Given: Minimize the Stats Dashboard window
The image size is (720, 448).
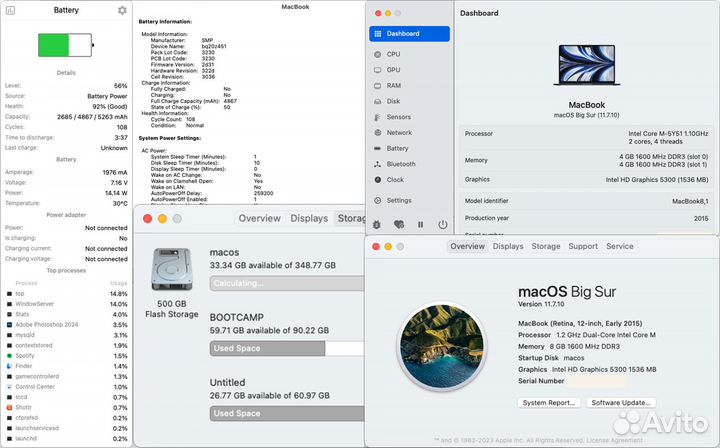Looking at the screenshot, I should click(x=388, y=13).
